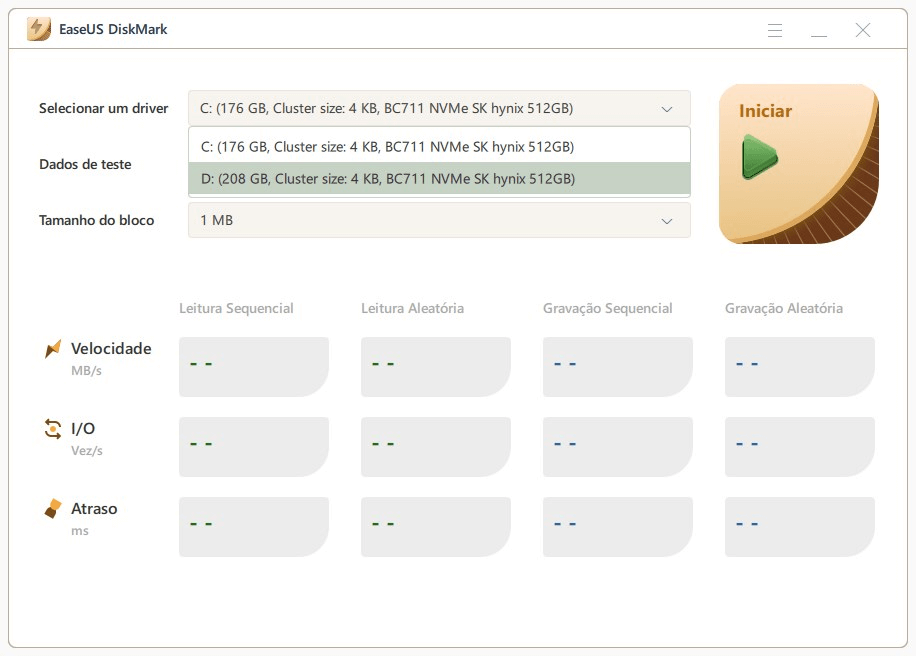The height and width of the screenshot is (656, 916).
Task: Expand block size list with chevron arrow
Action: tap(667, 221)
